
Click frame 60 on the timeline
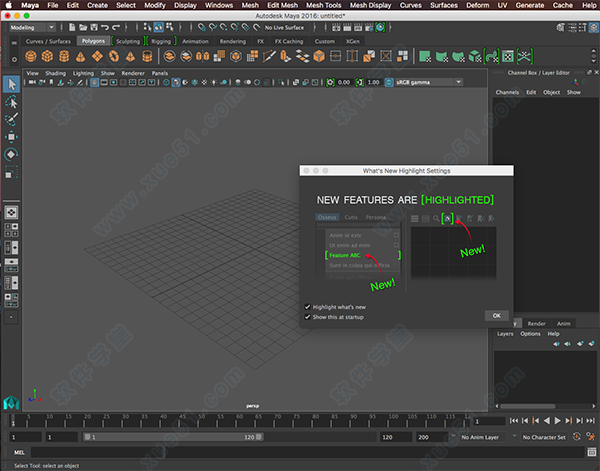(x=240, y=420)
